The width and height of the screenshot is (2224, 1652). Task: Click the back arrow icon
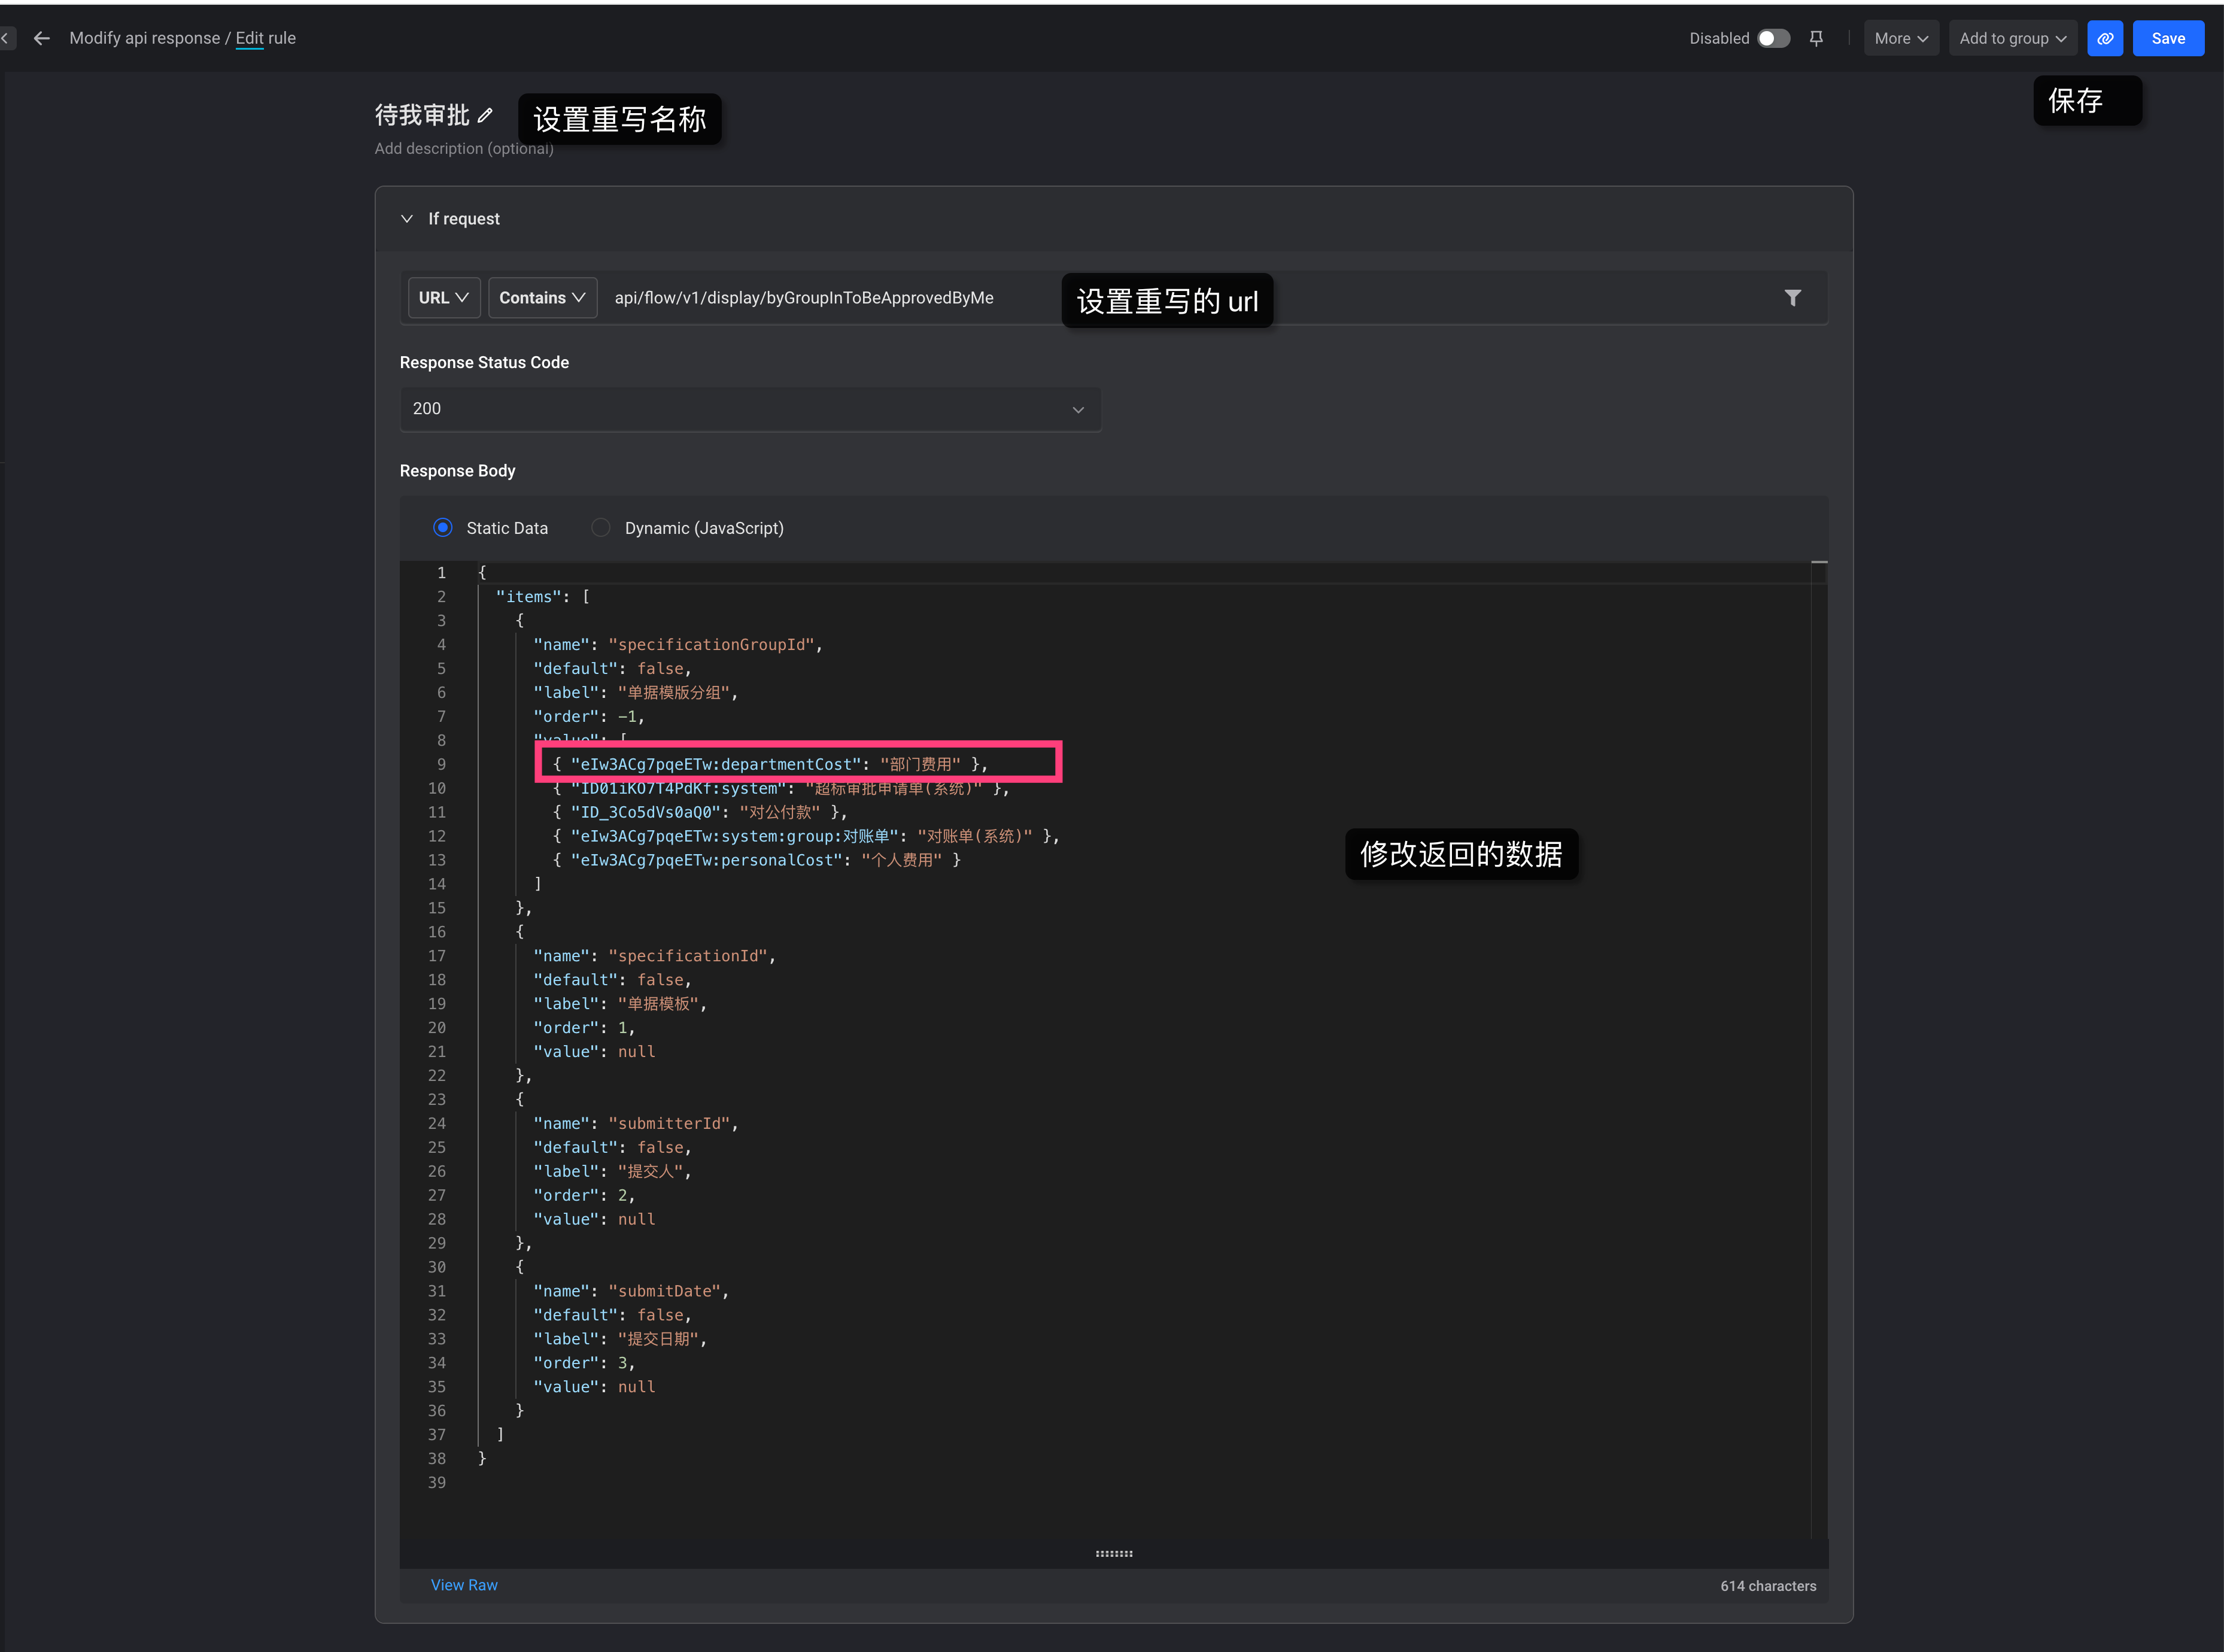42,38
